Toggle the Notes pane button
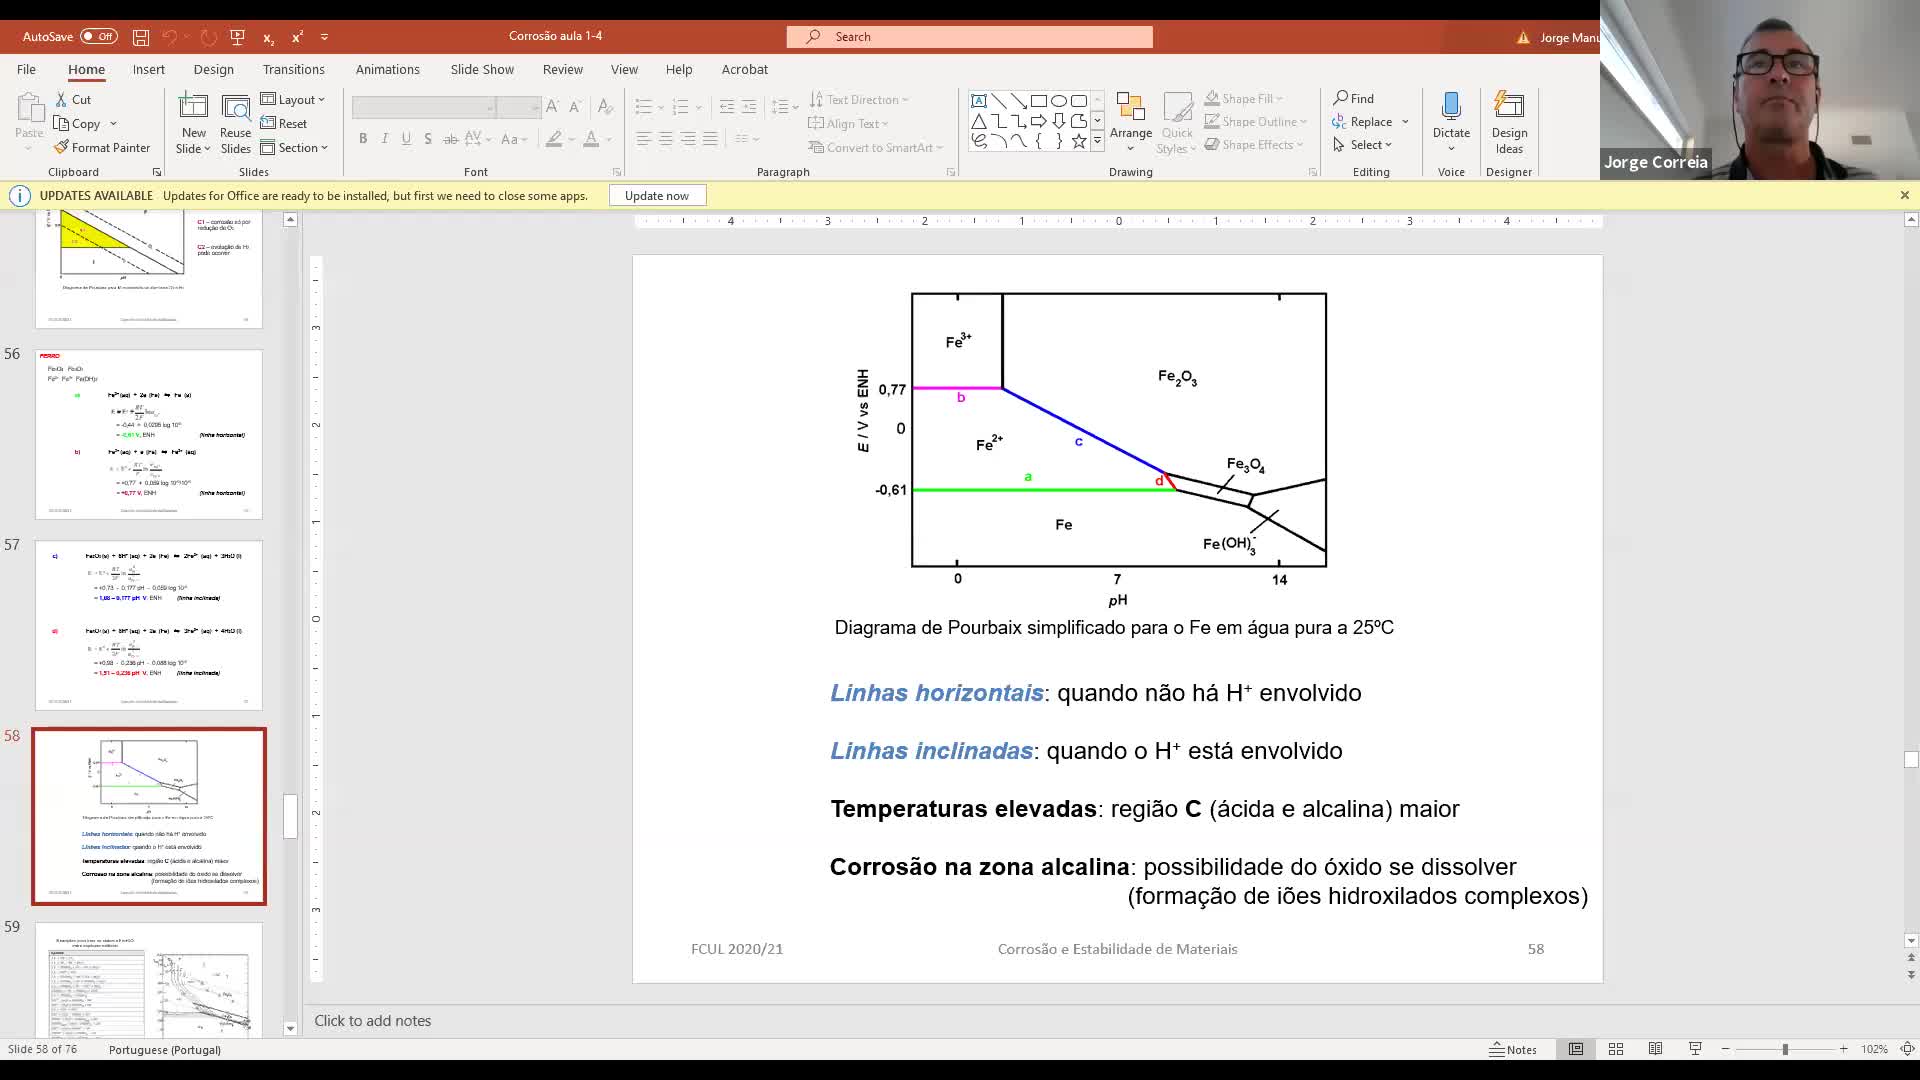 (1513, 1049)
